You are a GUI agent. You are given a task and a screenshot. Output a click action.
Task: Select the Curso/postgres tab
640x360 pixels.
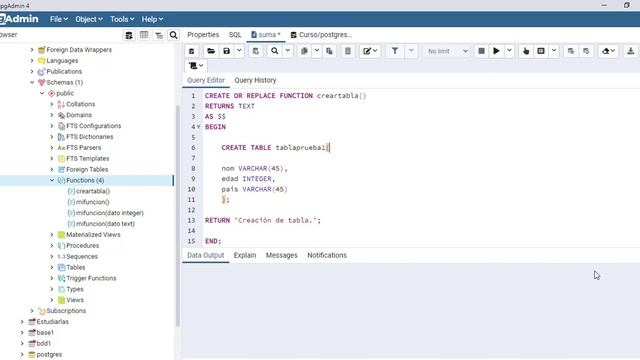point(321,35)
